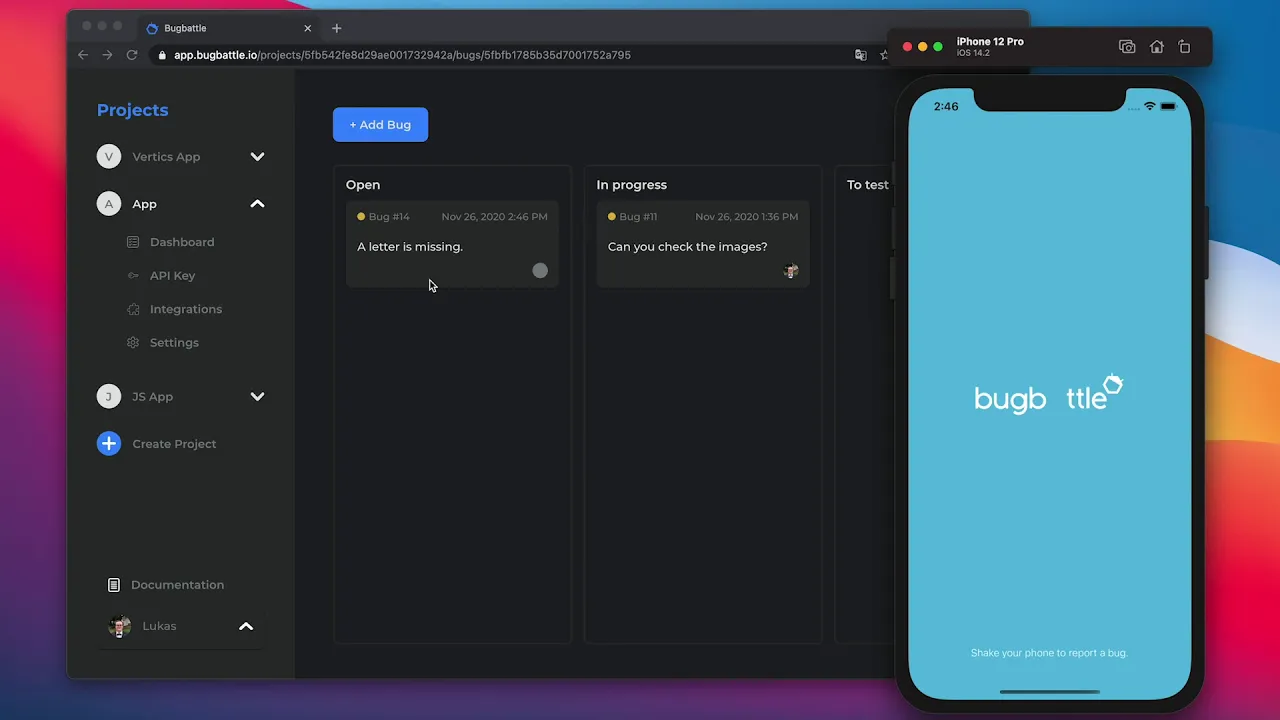Image resolution: width=1280 pixels, height=720 pixels.
Task: Click the To test column header
Action: click(x=868, y=185)
